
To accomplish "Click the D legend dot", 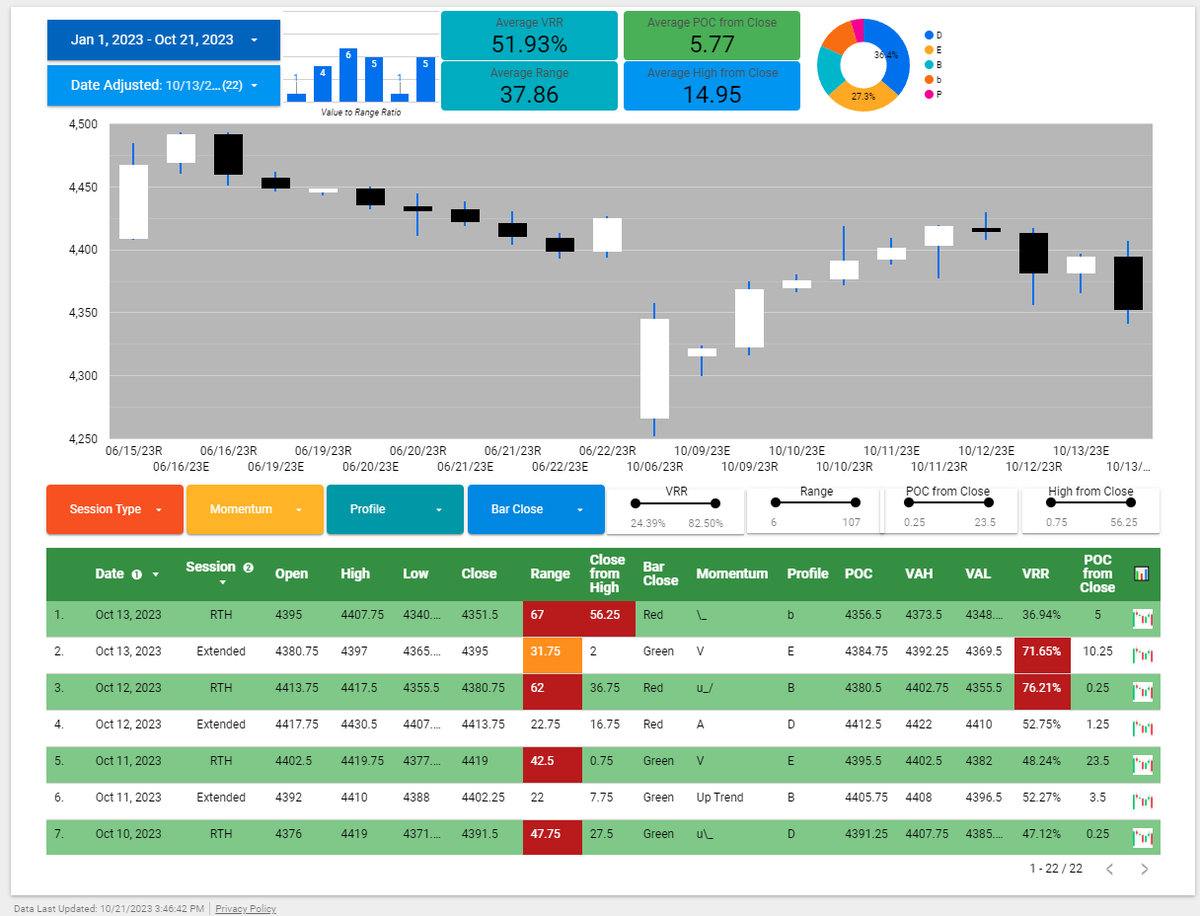I will point(929,35).
